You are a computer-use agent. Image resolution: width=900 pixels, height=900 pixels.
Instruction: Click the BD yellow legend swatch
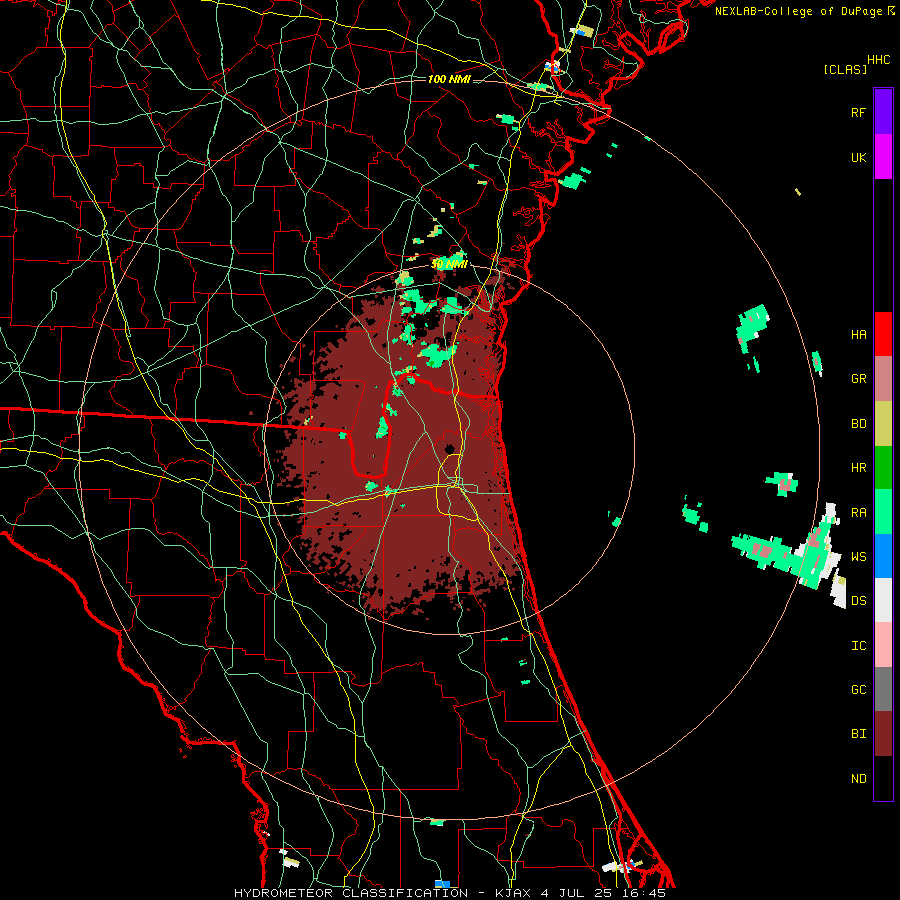coord(883,424)
